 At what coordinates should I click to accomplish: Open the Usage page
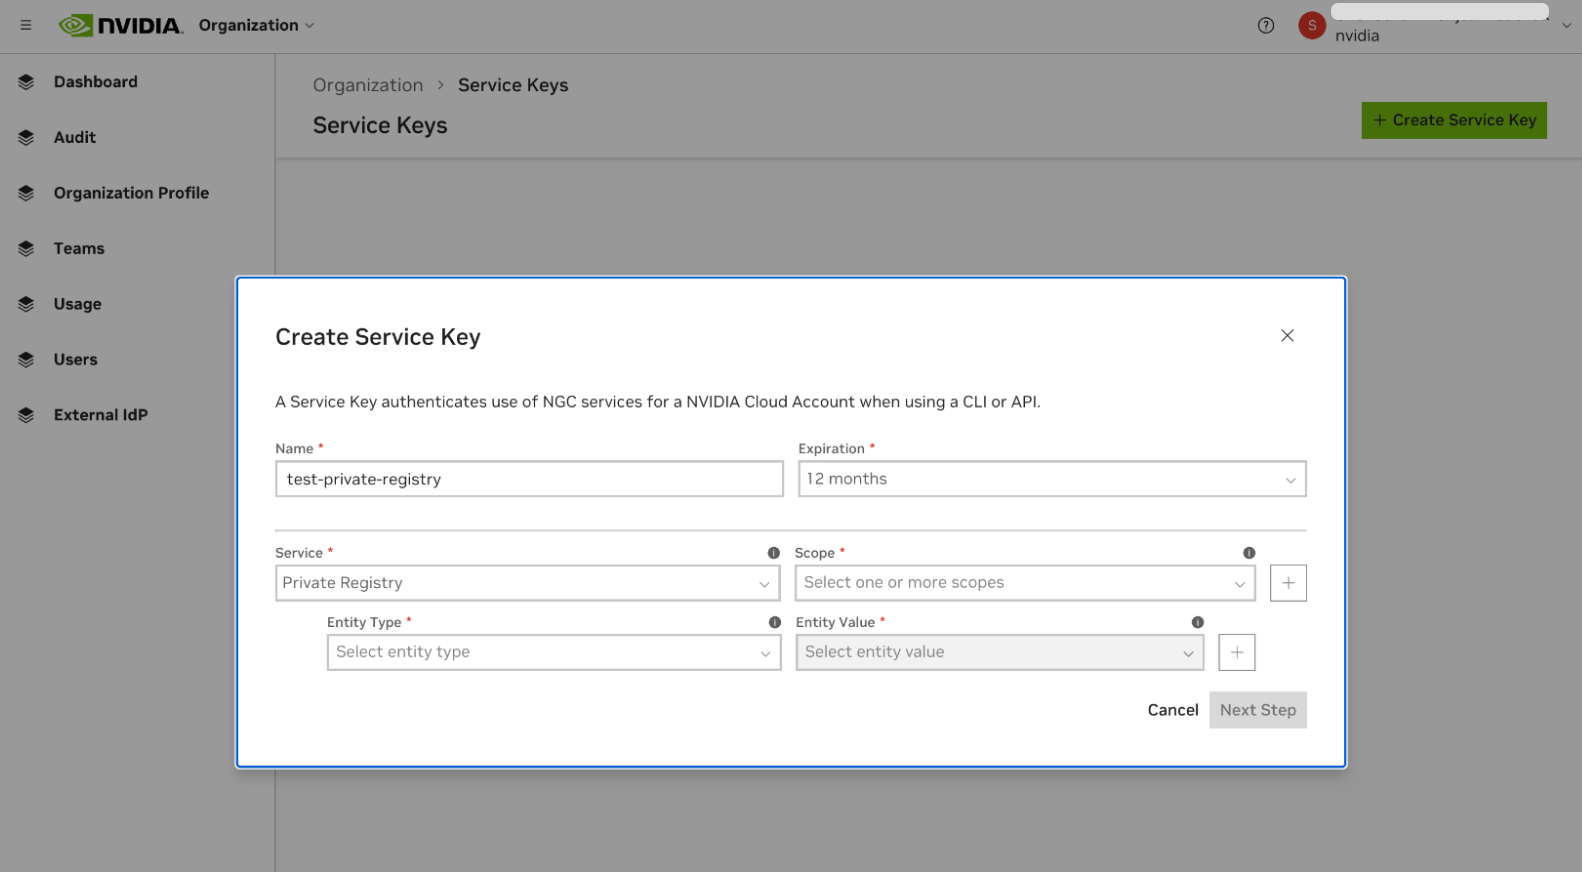point(78,304)
